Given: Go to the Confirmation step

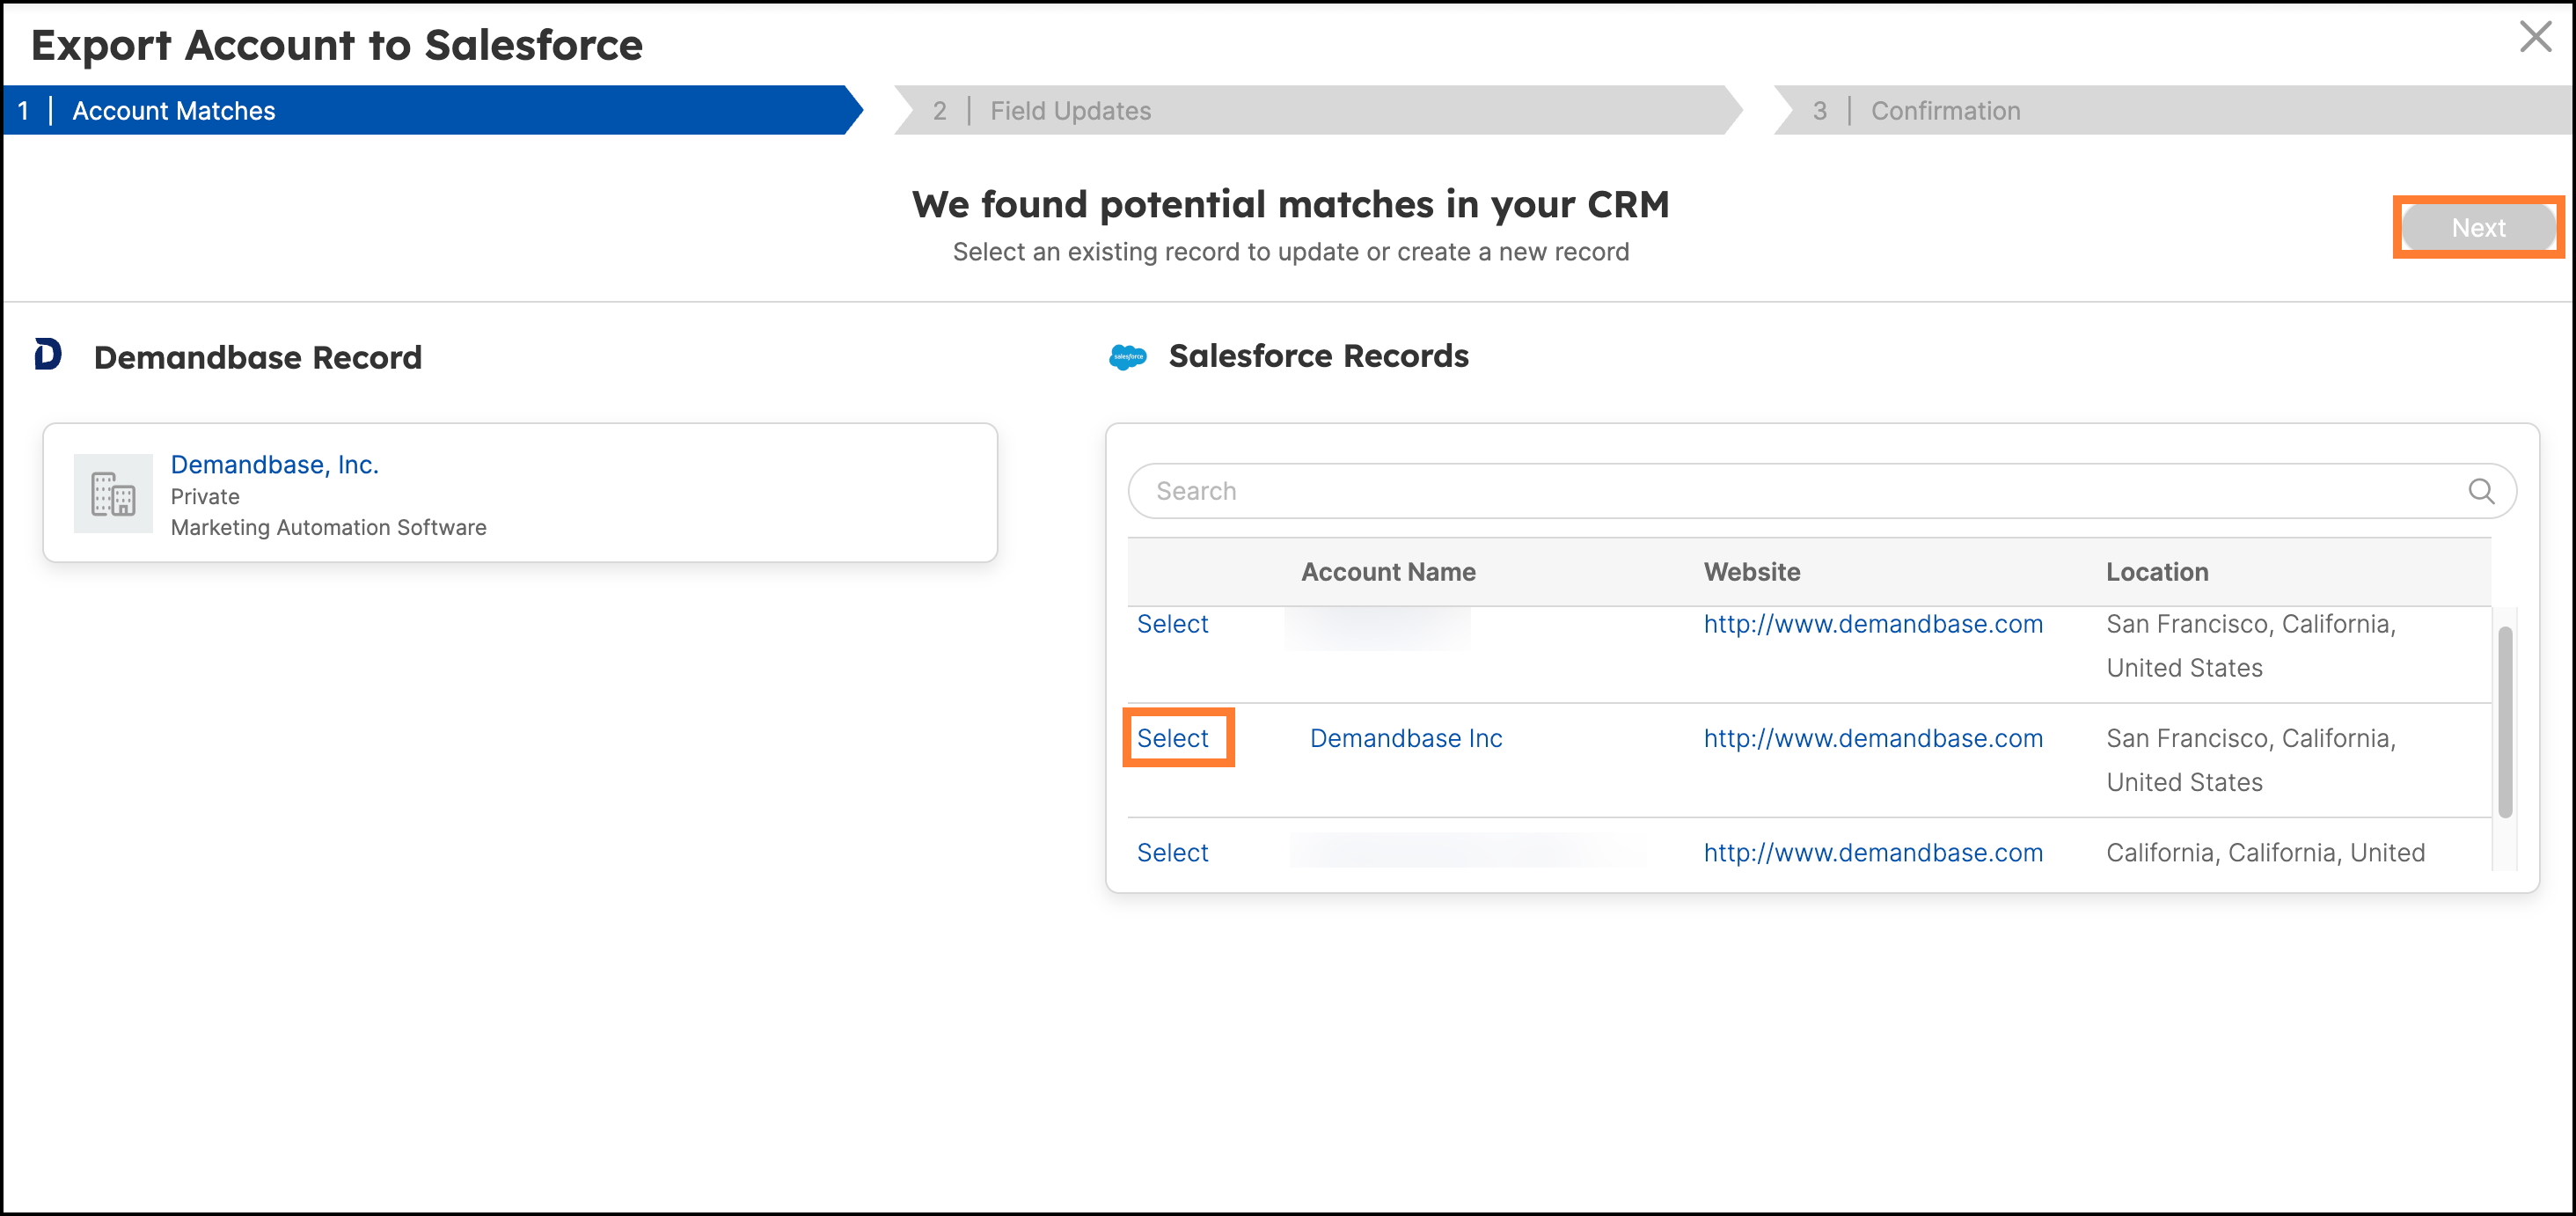Looking at the screenshot, I should click(2172, 110).
